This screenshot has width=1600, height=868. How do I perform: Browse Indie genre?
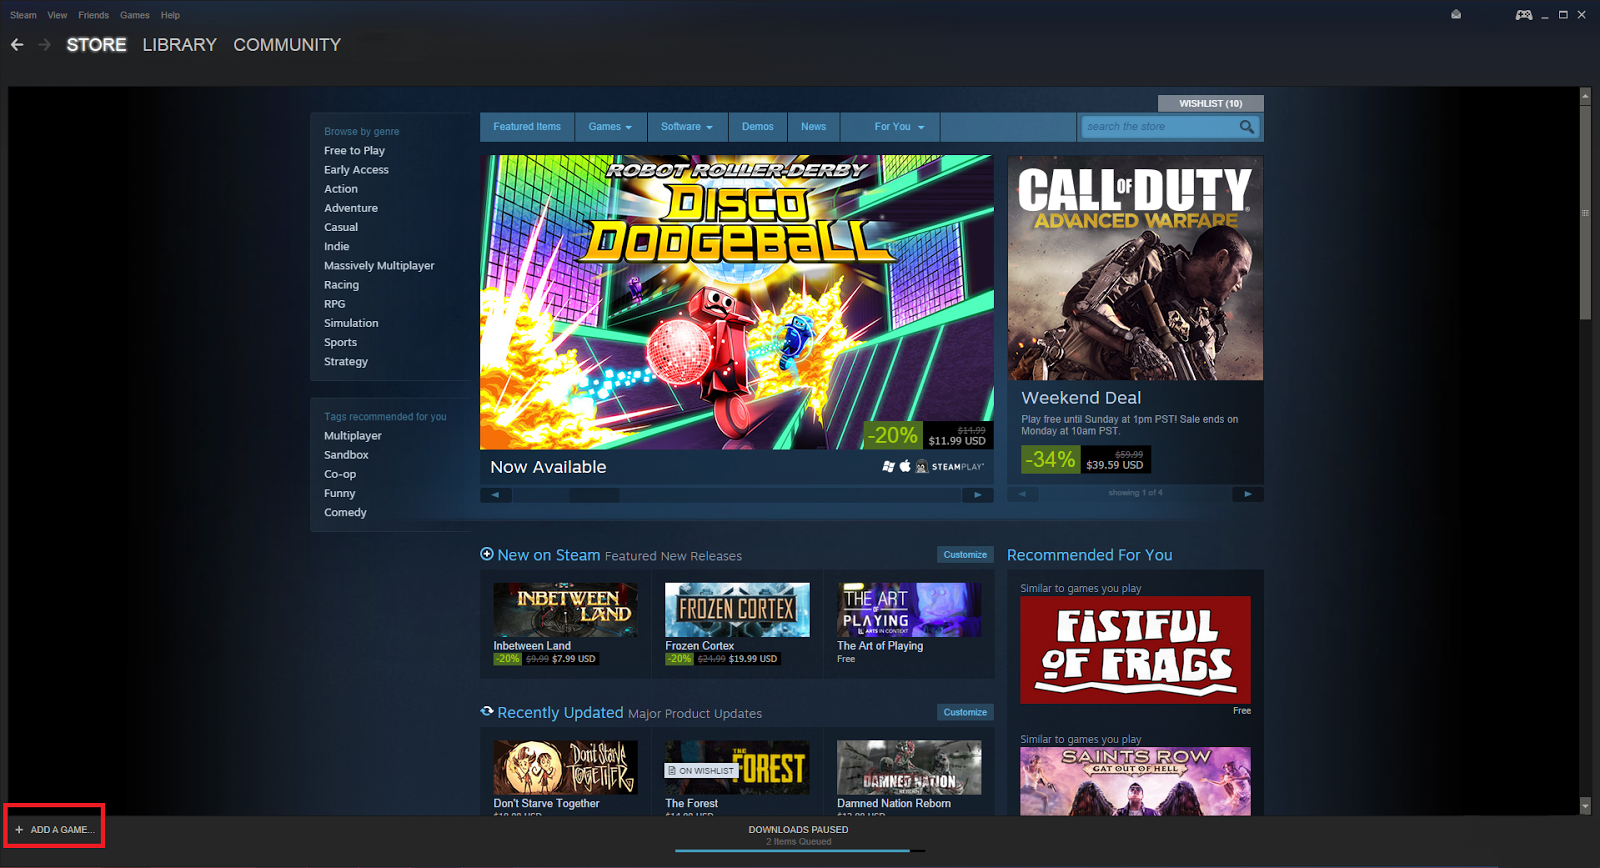coord(337,246)
